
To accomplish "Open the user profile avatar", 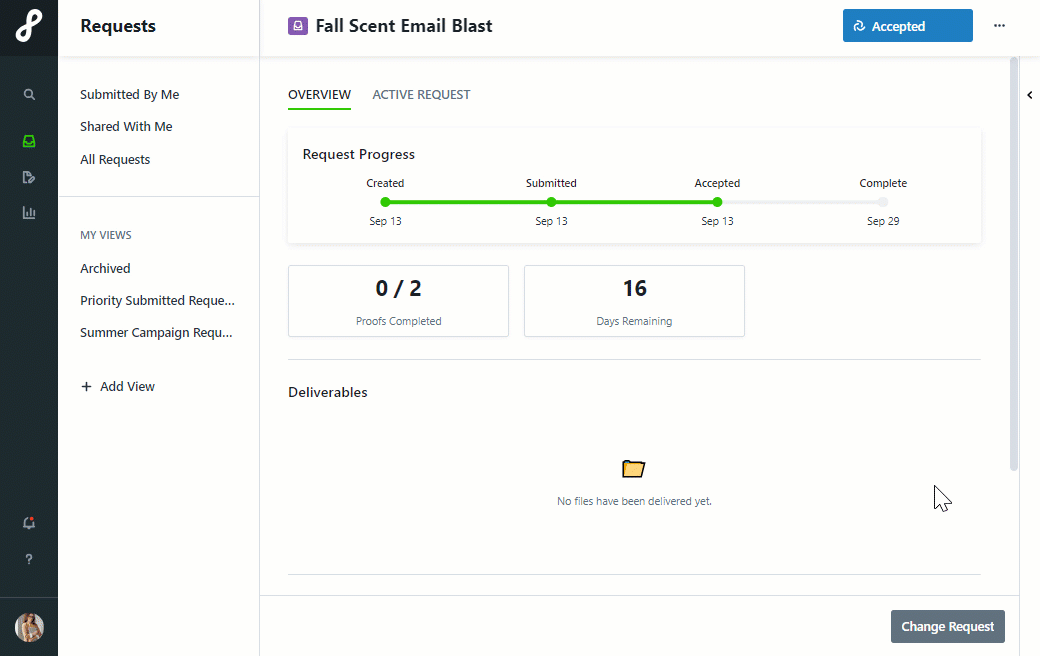I will tap(29, 627).
